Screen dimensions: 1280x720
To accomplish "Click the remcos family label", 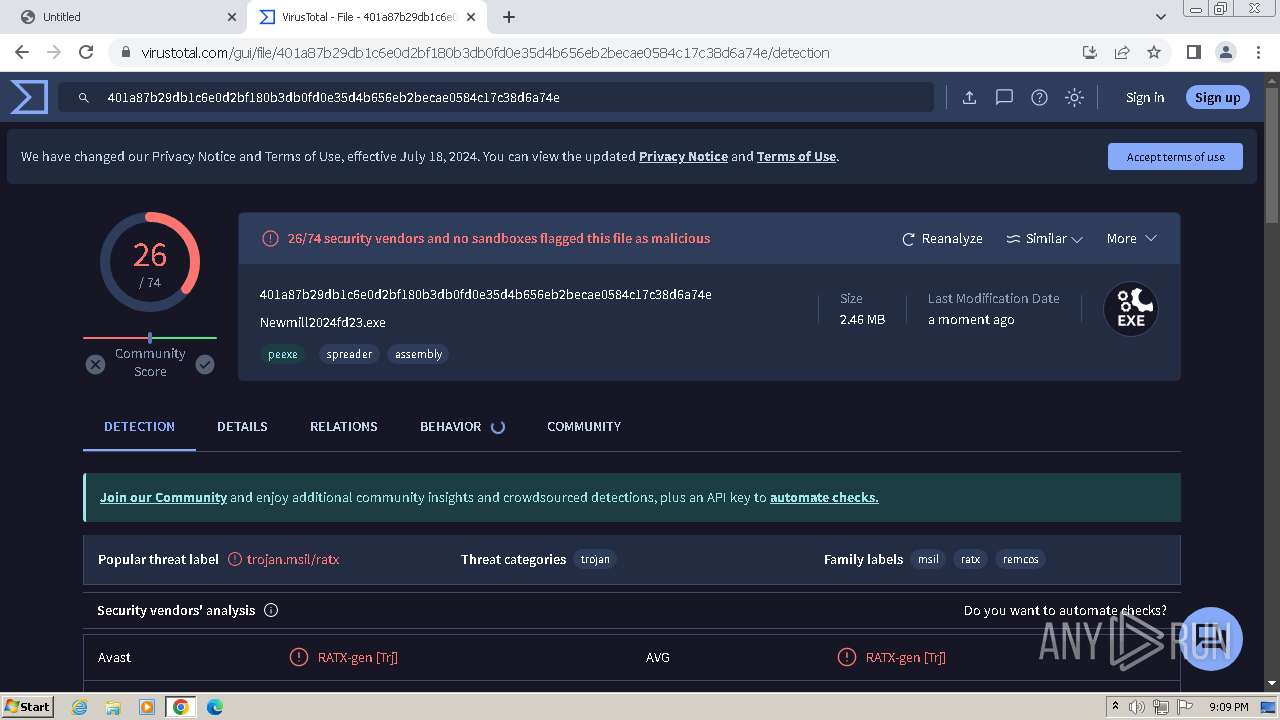I will (1020, 559).
